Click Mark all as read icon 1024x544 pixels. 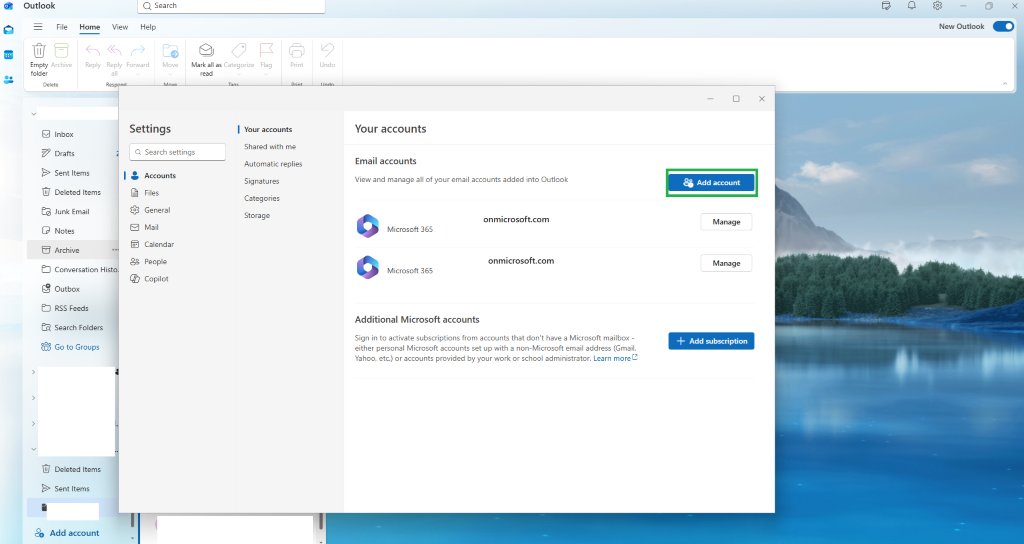pos(206,51)
